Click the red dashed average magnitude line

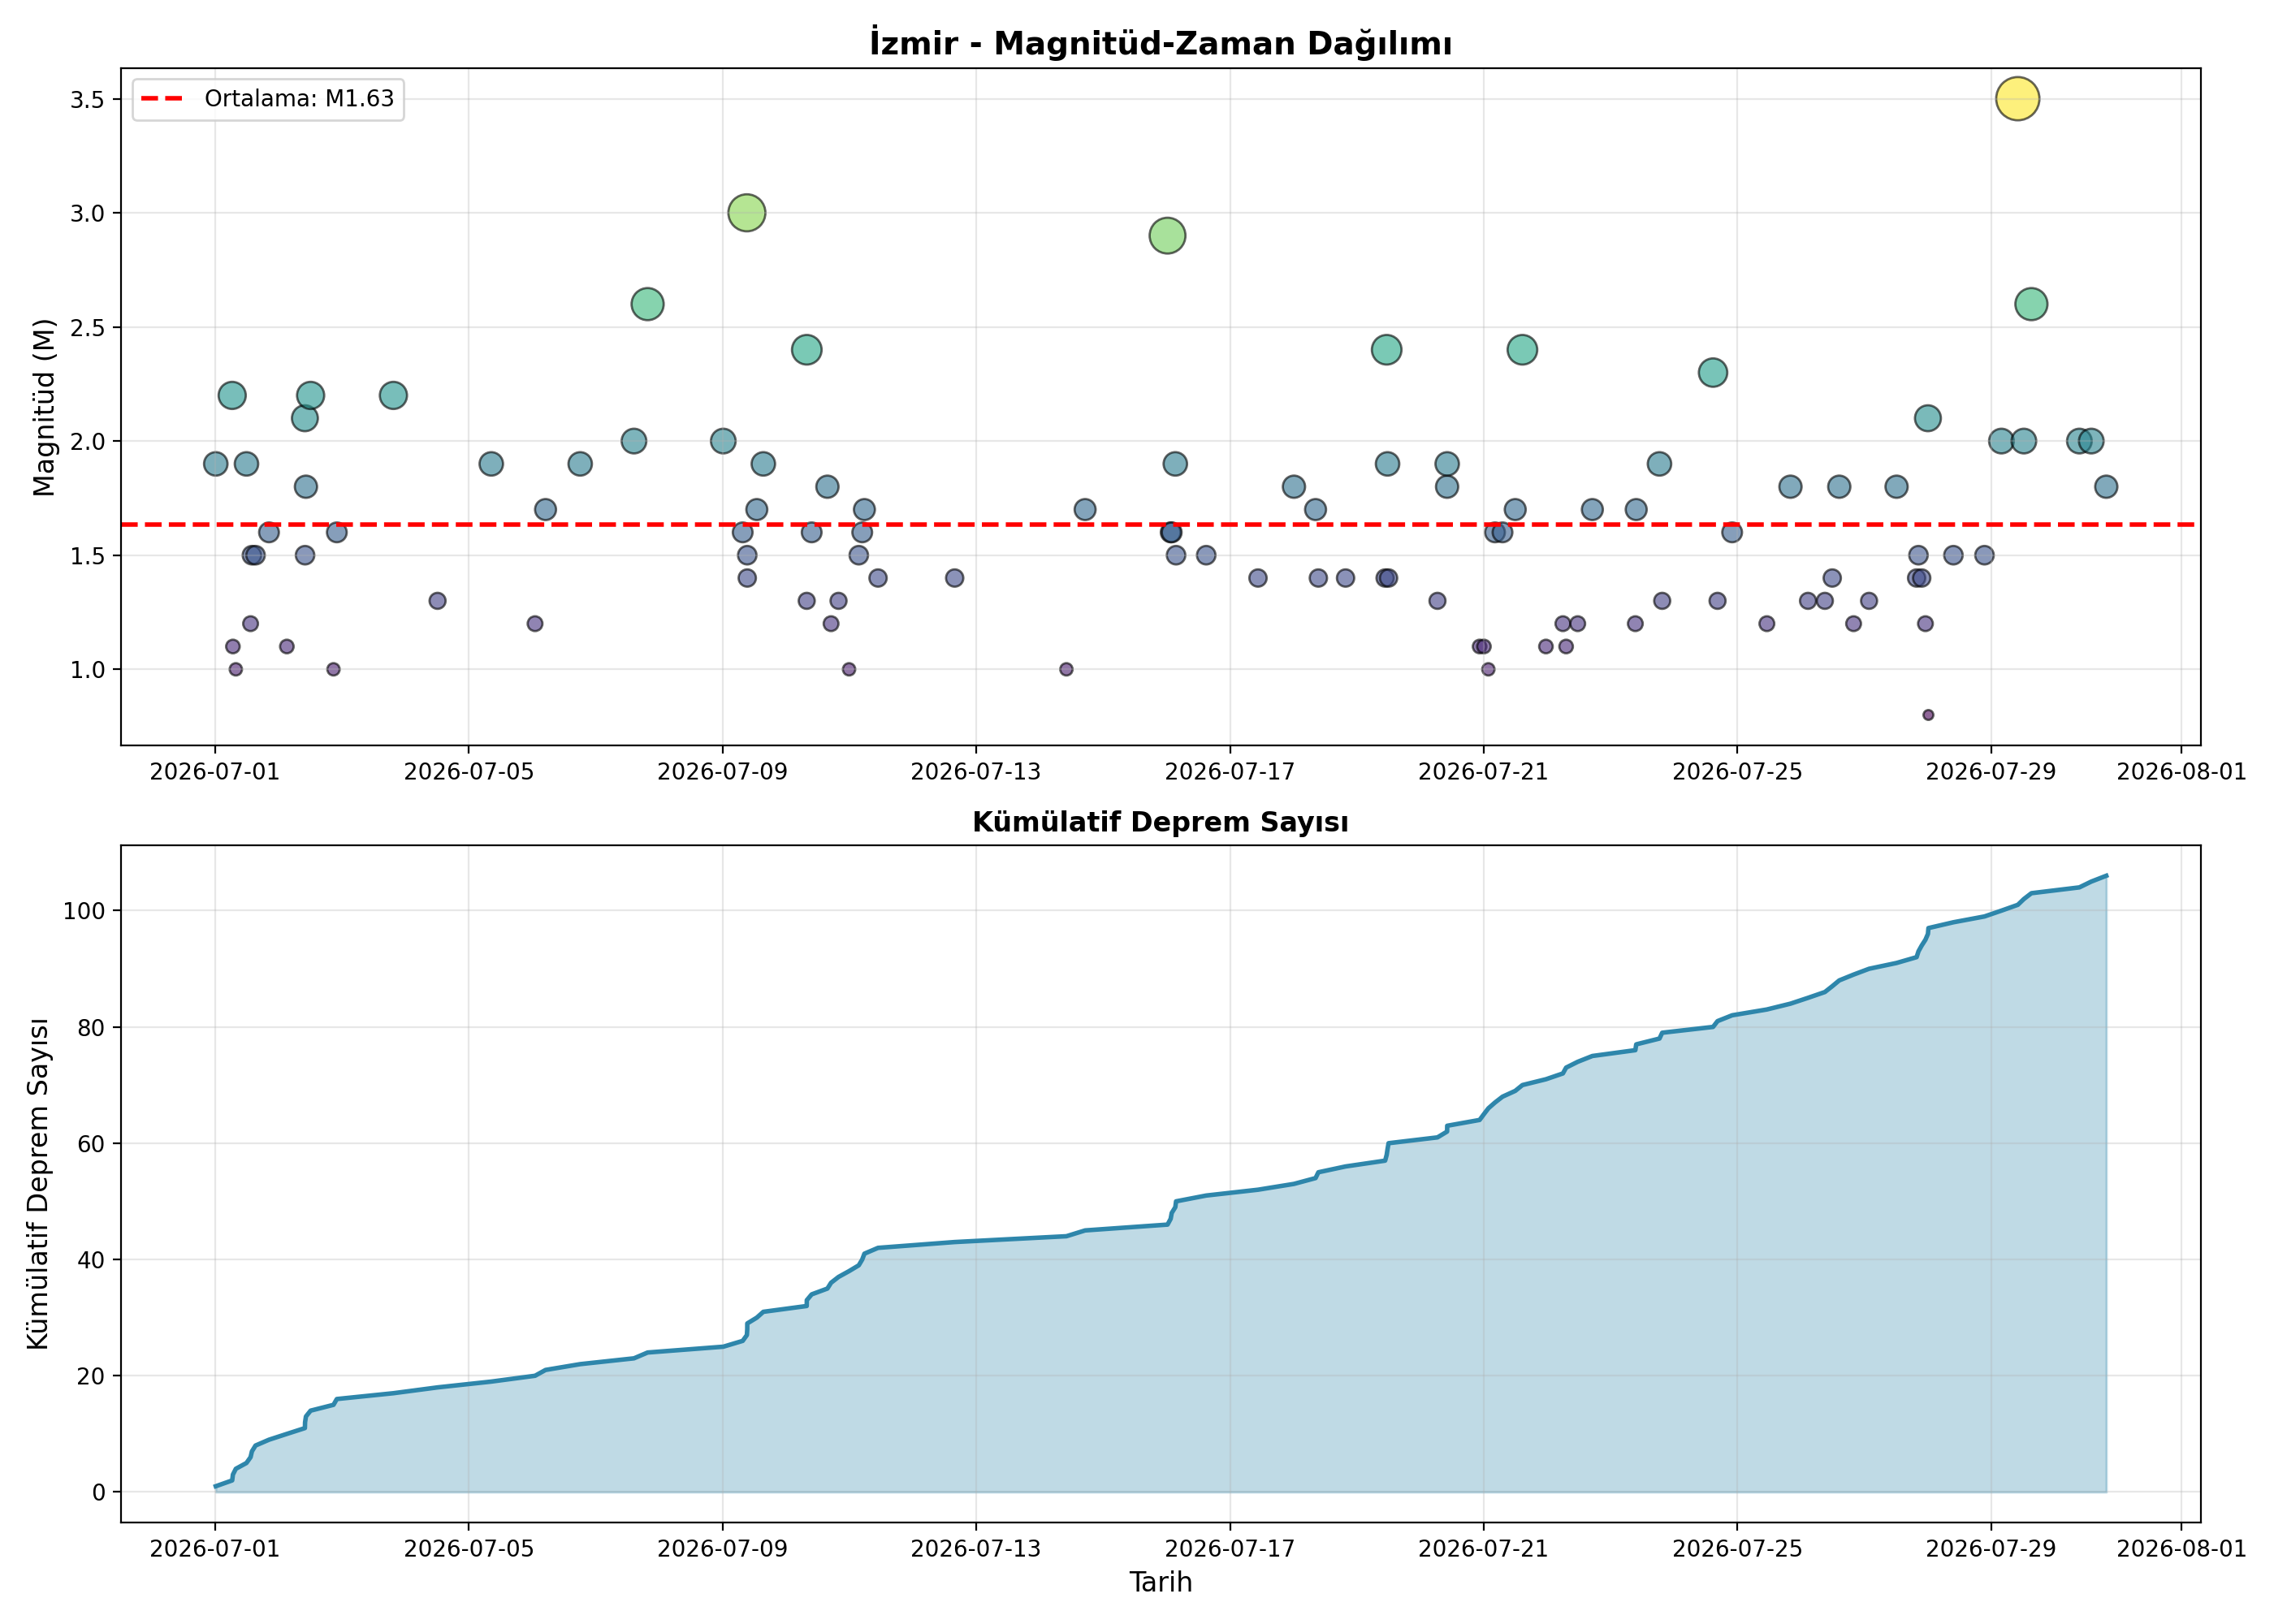[x=1160, y=524]
